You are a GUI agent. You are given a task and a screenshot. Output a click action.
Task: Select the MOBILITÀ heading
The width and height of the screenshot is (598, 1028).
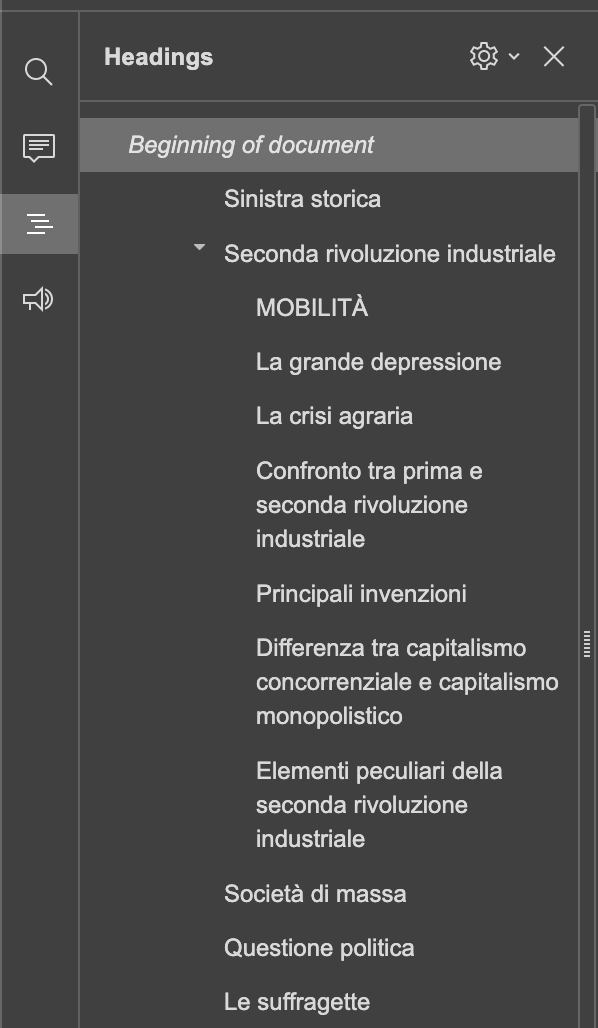pos(311,308)
